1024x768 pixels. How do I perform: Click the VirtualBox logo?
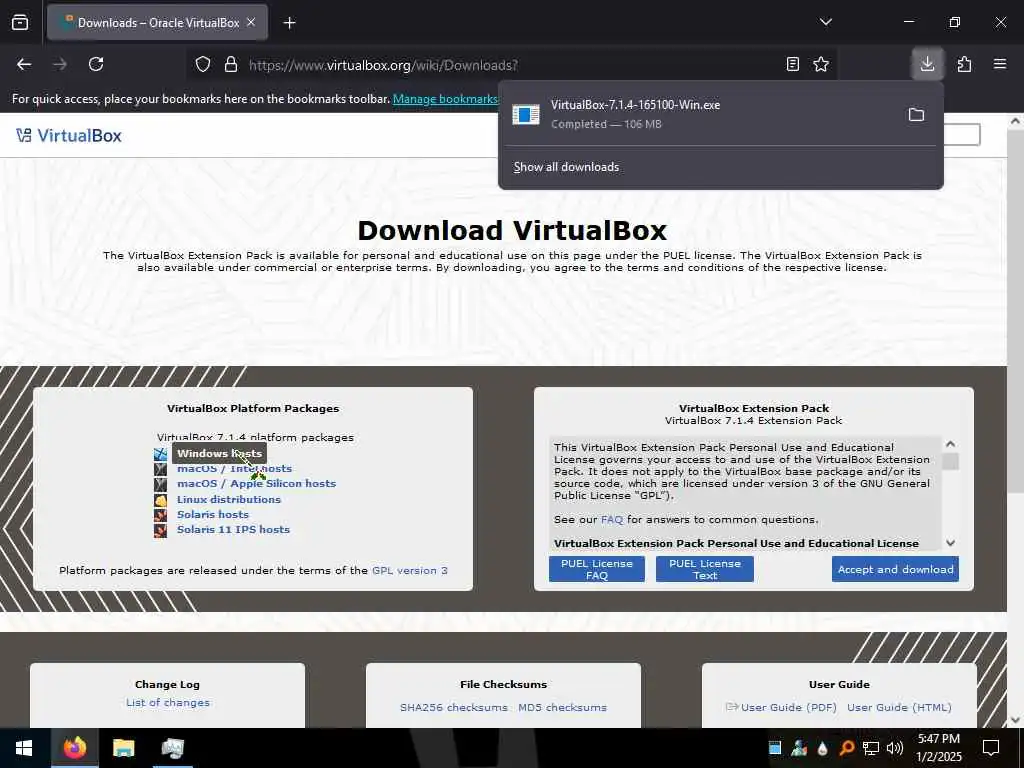point(69,135)
